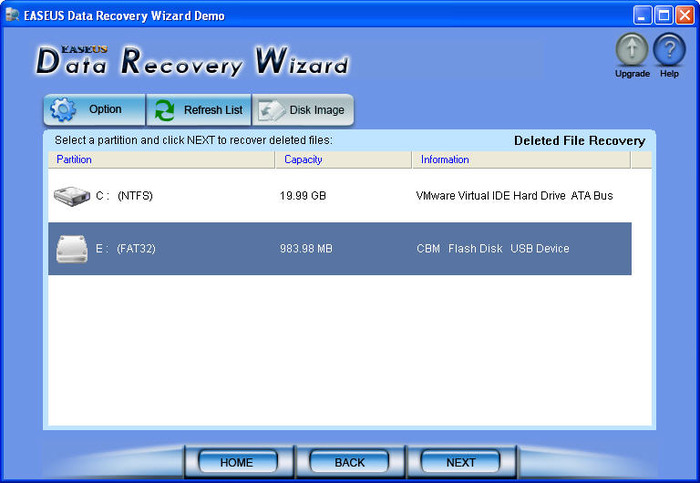Maximize the EASEUS wizard window

click(663, 16)
